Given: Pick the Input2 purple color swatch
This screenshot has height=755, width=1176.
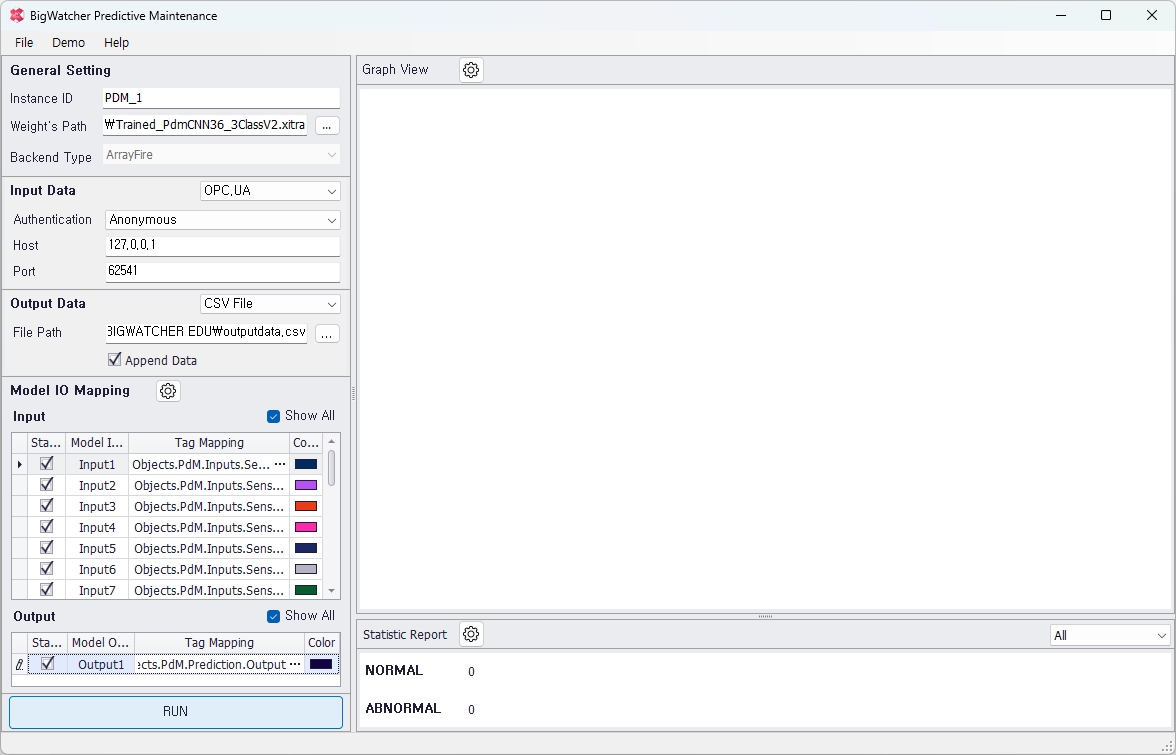Looking at the screenshot, I should pyautogui.click(x=305, y=485).
